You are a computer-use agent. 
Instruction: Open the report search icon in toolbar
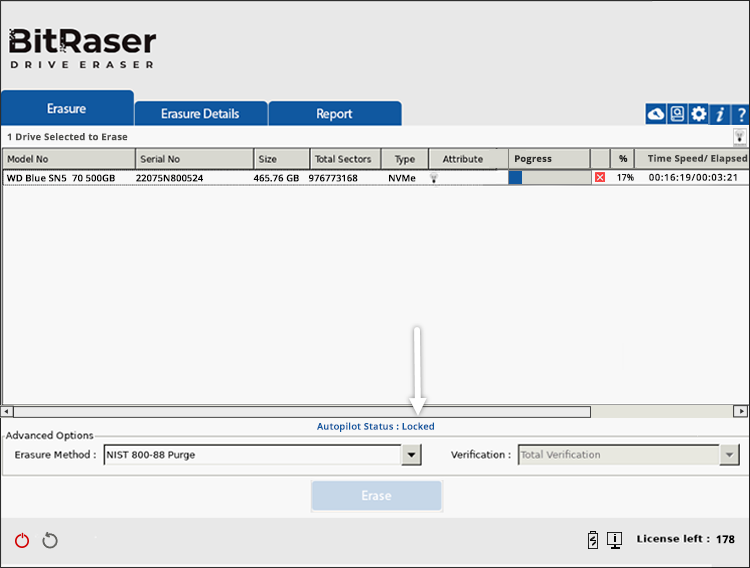click(677, 114)
